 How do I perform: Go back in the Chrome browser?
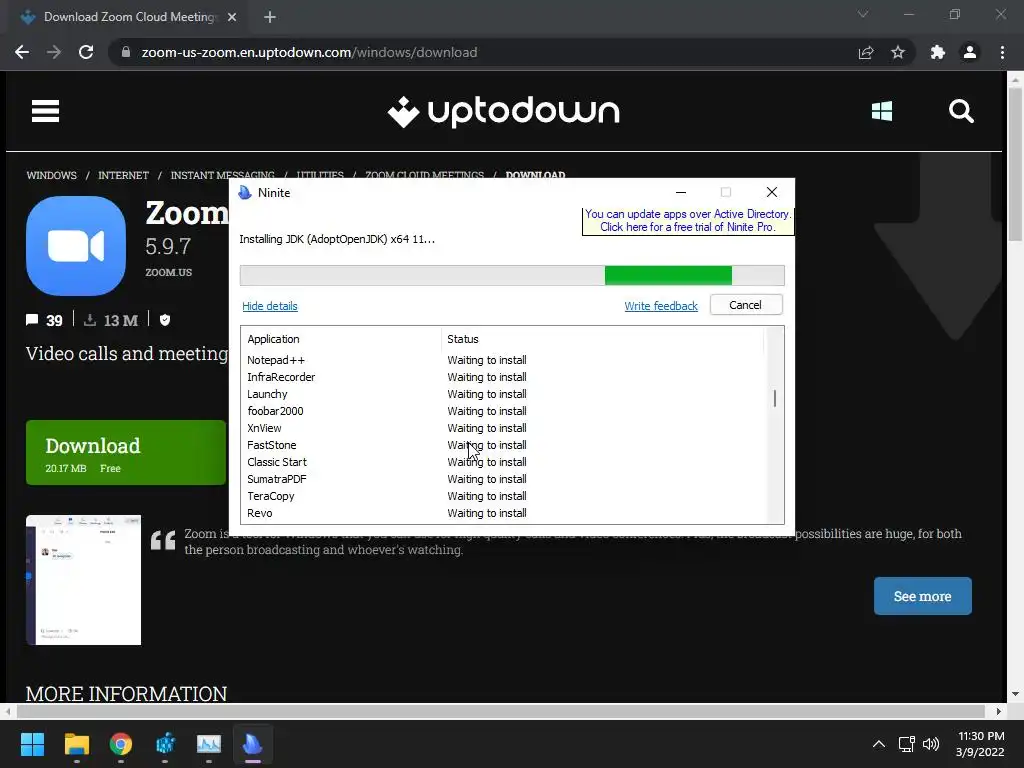coord(22,52)
